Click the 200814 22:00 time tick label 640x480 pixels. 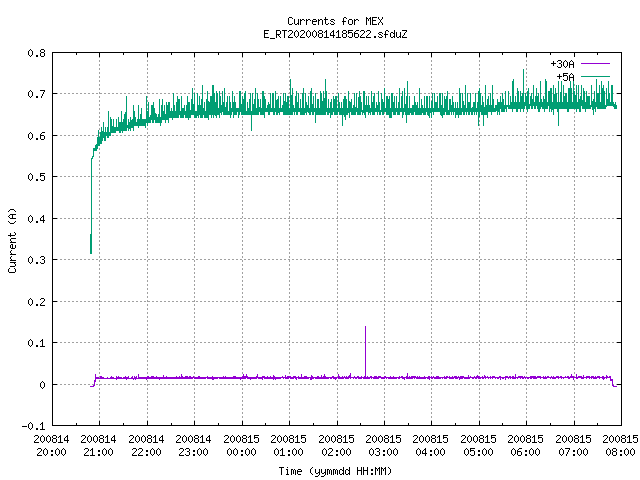click(x=147, y=445)
